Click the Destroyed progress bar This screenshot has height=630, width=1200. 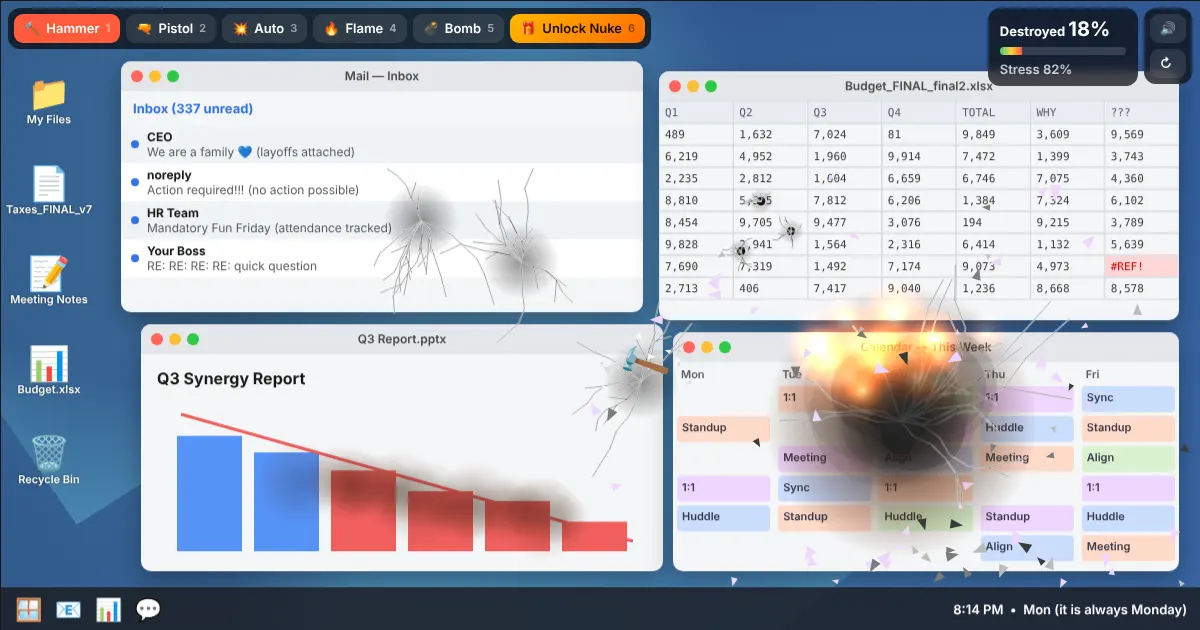[1063, 51]
